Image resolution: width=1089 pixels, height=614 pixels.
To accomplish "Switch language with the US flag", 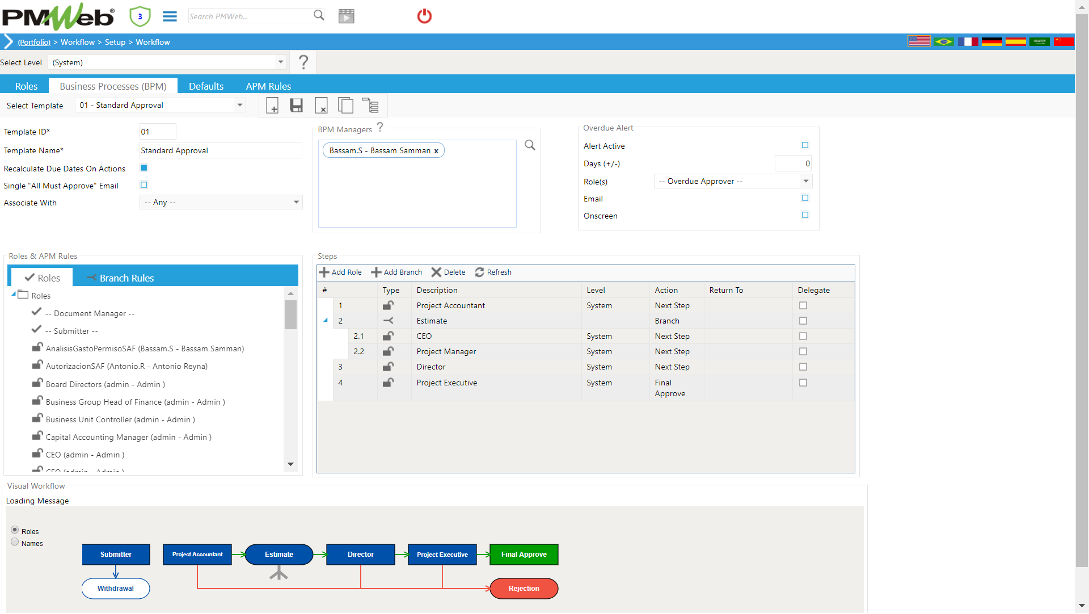I will pyautogui.click(x=919, y=42).
